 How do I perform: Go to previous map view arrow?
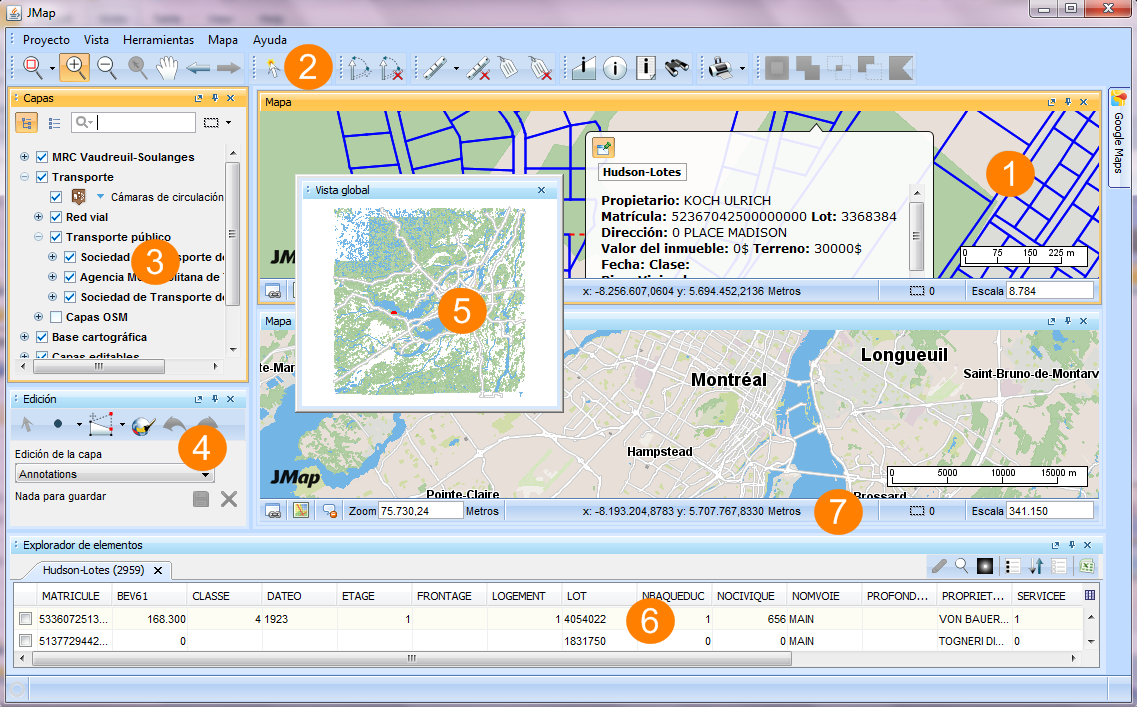click(x=198, y=68)
